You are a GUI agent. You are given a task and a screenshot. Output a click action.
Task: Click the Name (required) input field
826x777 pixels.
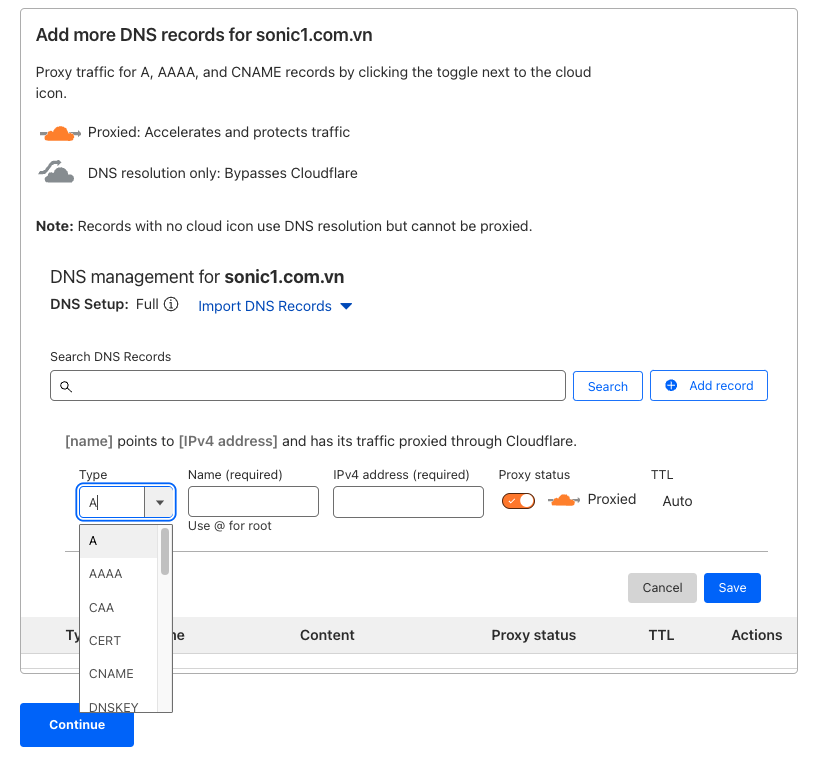253,501
